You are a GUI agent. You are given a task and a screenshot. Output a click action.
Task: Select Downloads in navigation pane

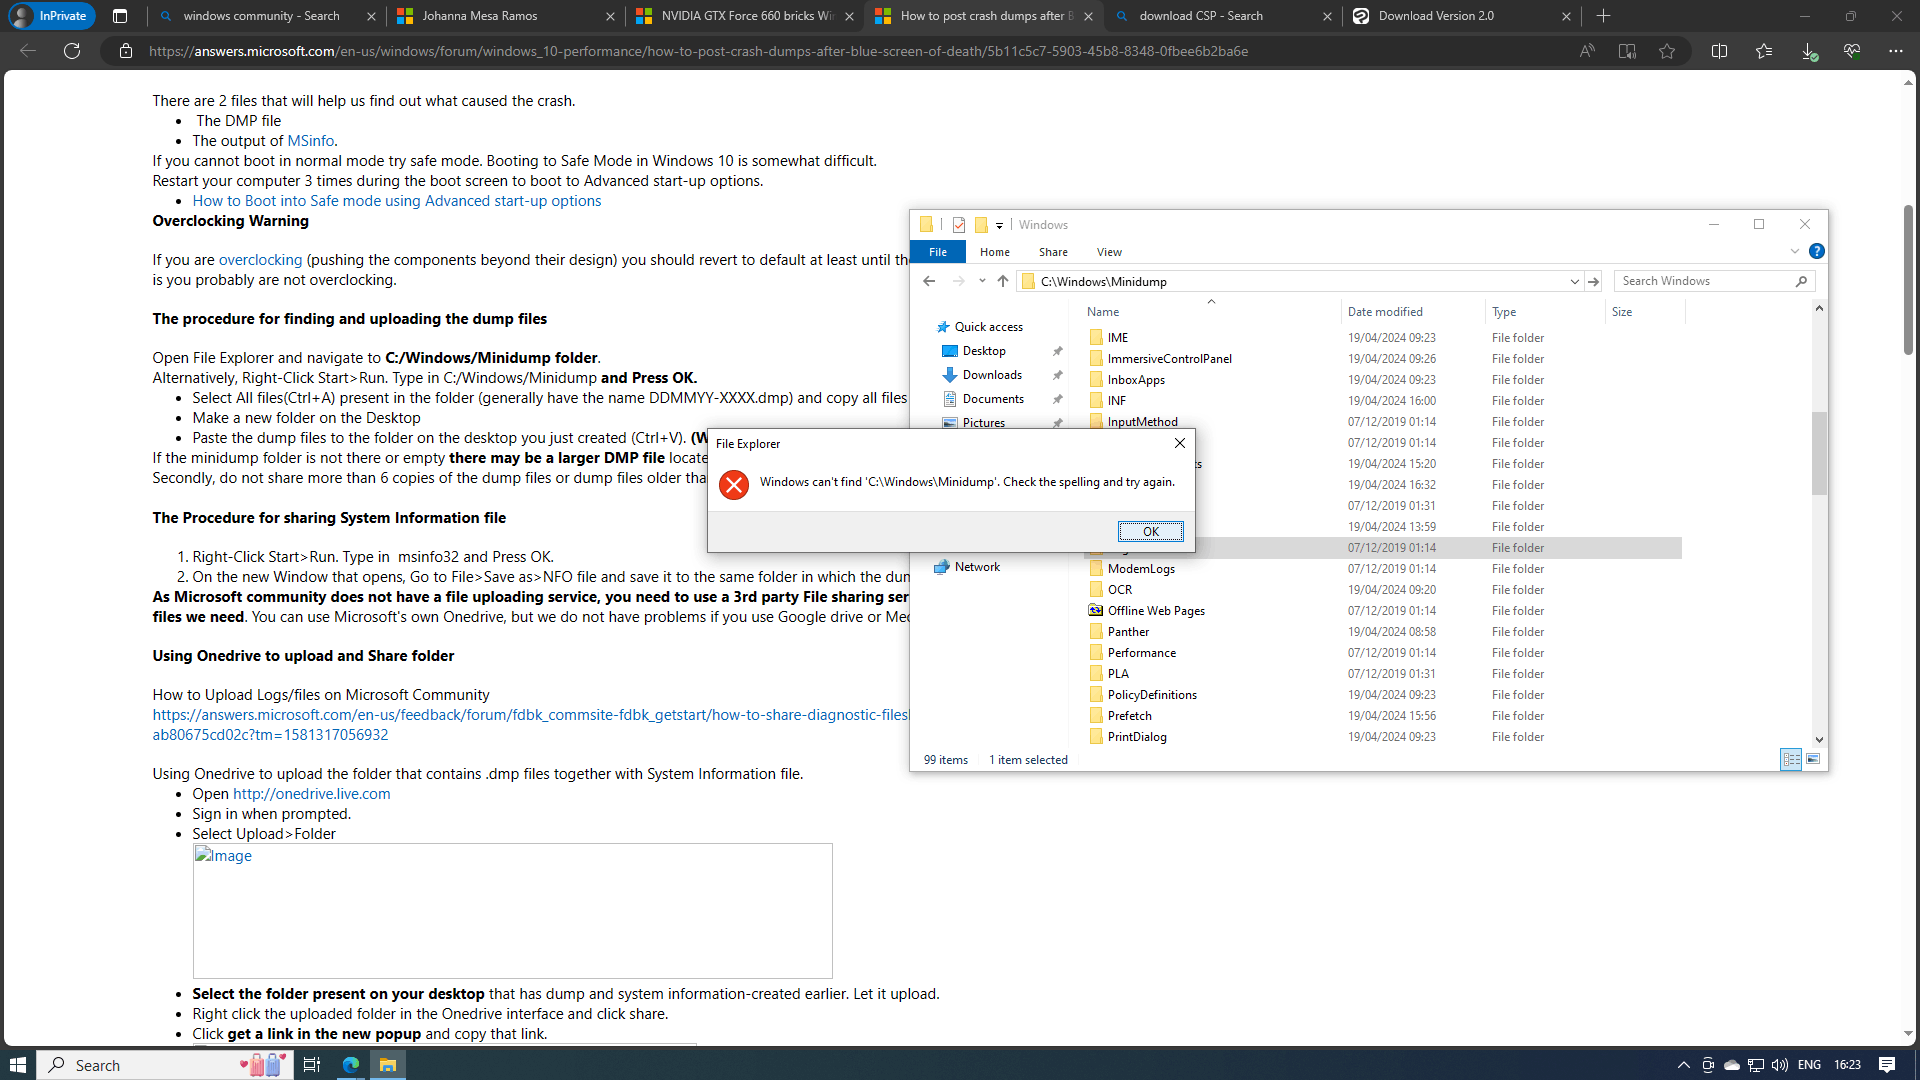click(992, 375)
